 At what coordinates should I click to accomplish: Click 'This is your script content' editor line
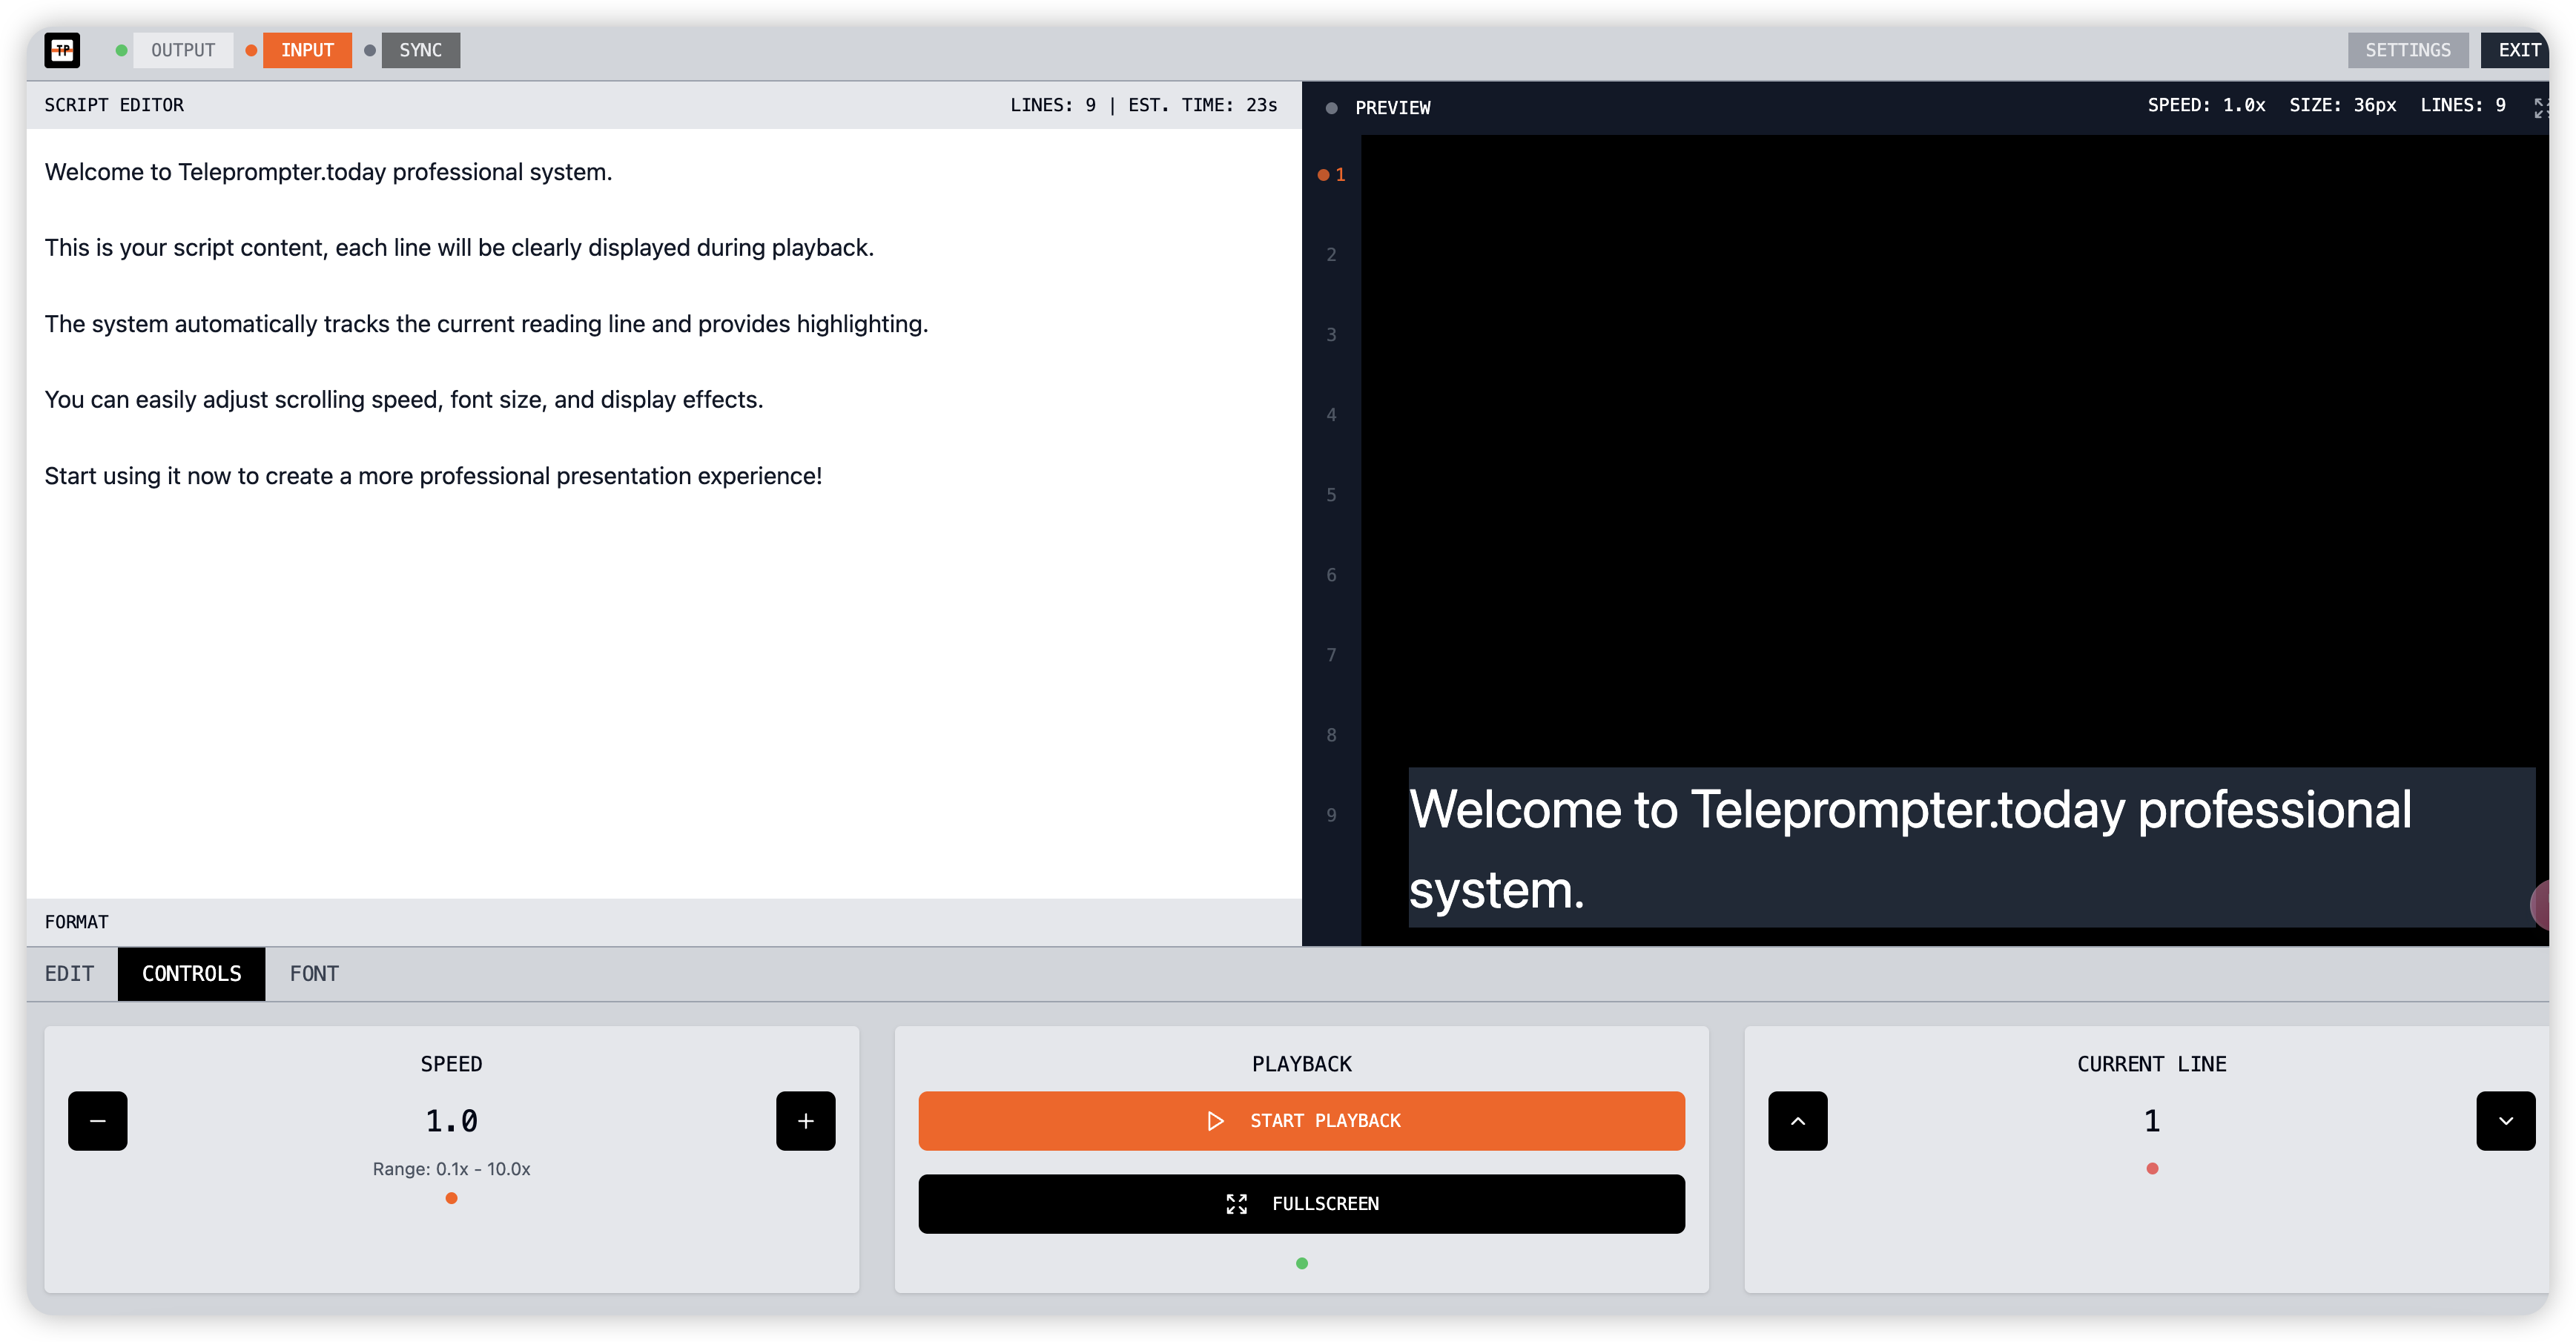click(459, 248)
